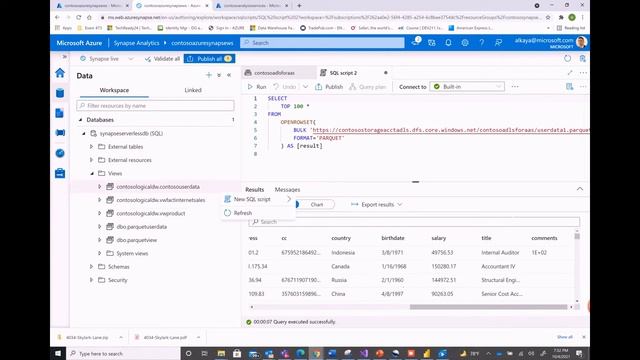The width and height of the screenshot is (640, 360).
Task: Bookmark this page with star icon
Action: 548,18
